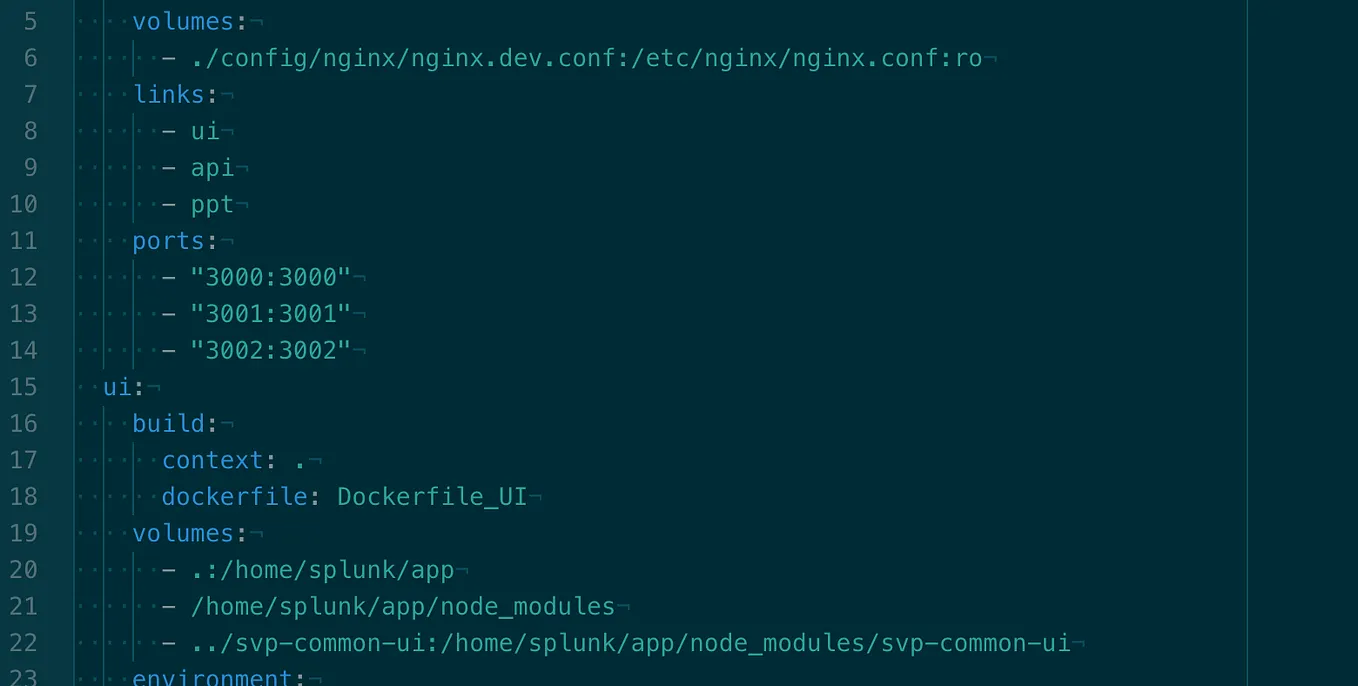Click line number 5 in the gutter
Image resolution: width=1358 pixels, height=686 pixels.
[x=30, y=21]
